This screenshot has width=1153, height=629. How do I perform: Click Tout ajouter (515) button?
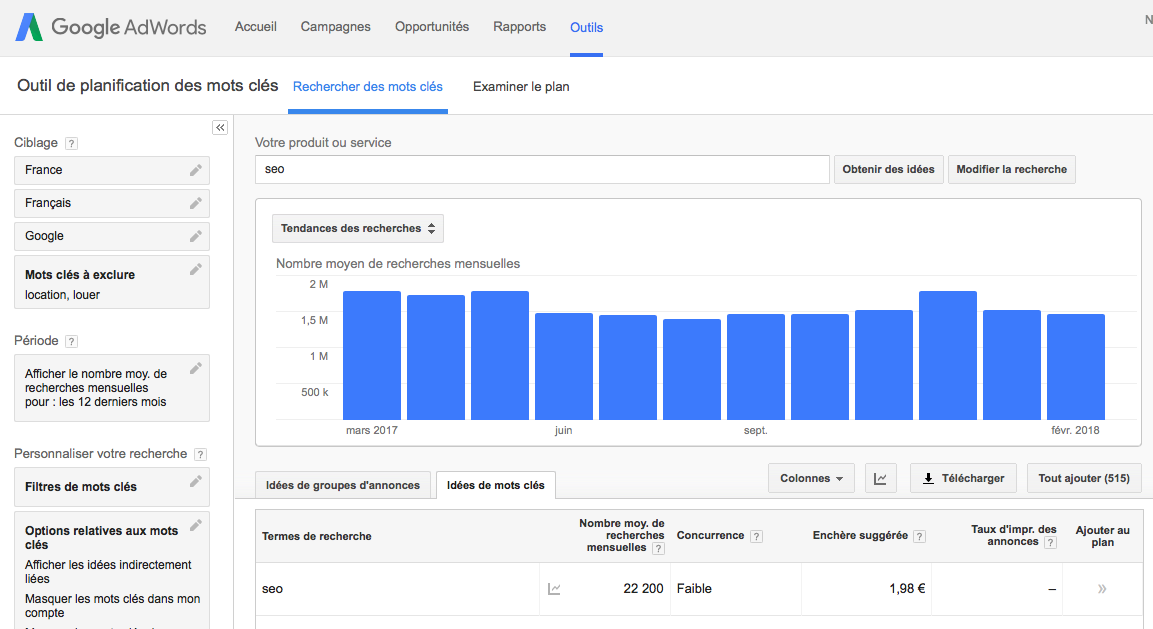pos(1084,478)
